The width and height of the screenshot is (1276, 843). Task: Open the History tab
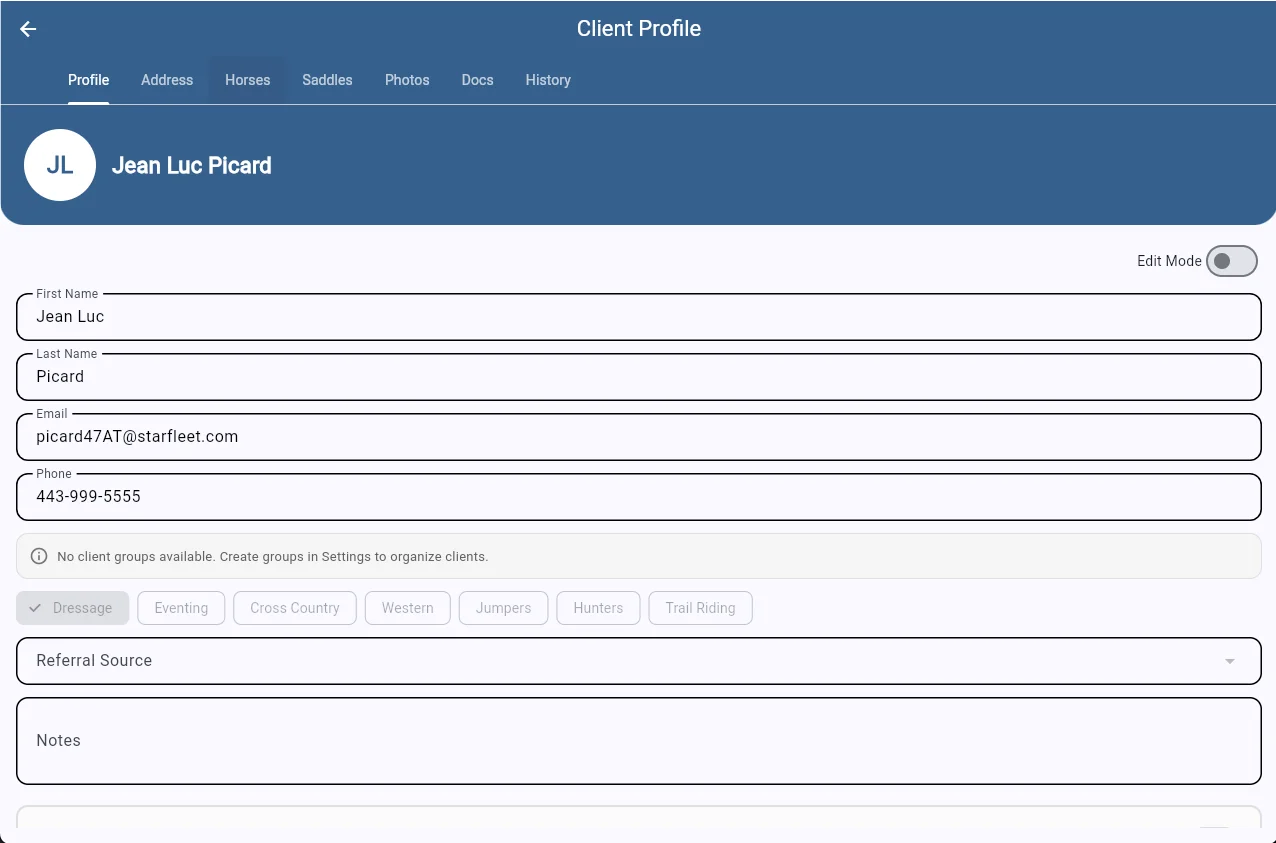pos(548,80)
